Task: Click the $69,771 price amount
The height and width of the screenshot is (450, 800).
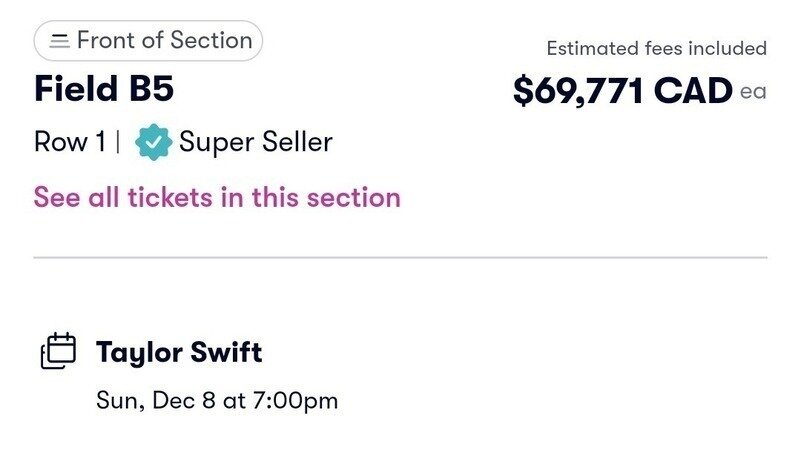Action: (579, 91)
